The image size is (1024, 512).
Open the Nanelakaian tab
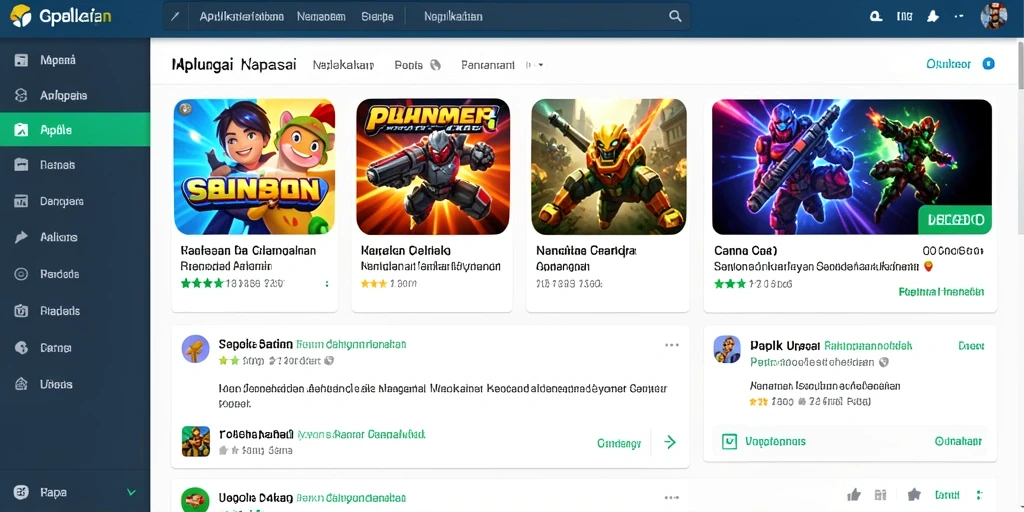tap(343, 65)
